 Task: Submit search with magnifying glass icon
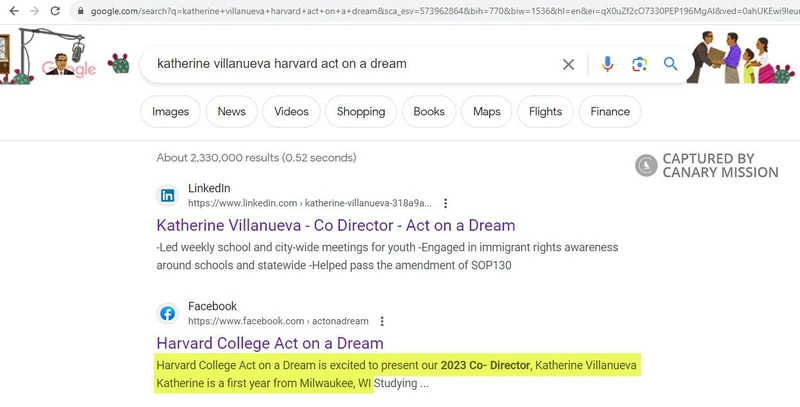click(670, 64)
